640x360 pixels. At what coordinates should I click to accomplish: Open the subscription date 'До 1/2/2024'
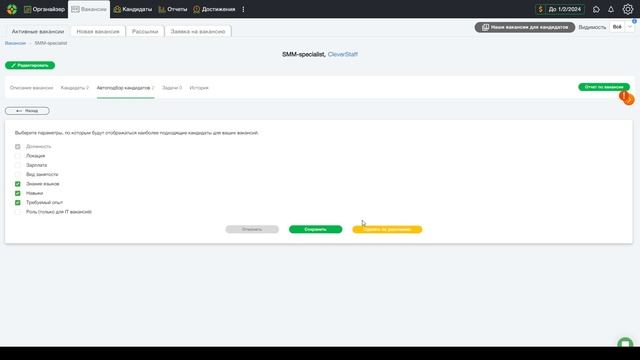click(564, 9)
